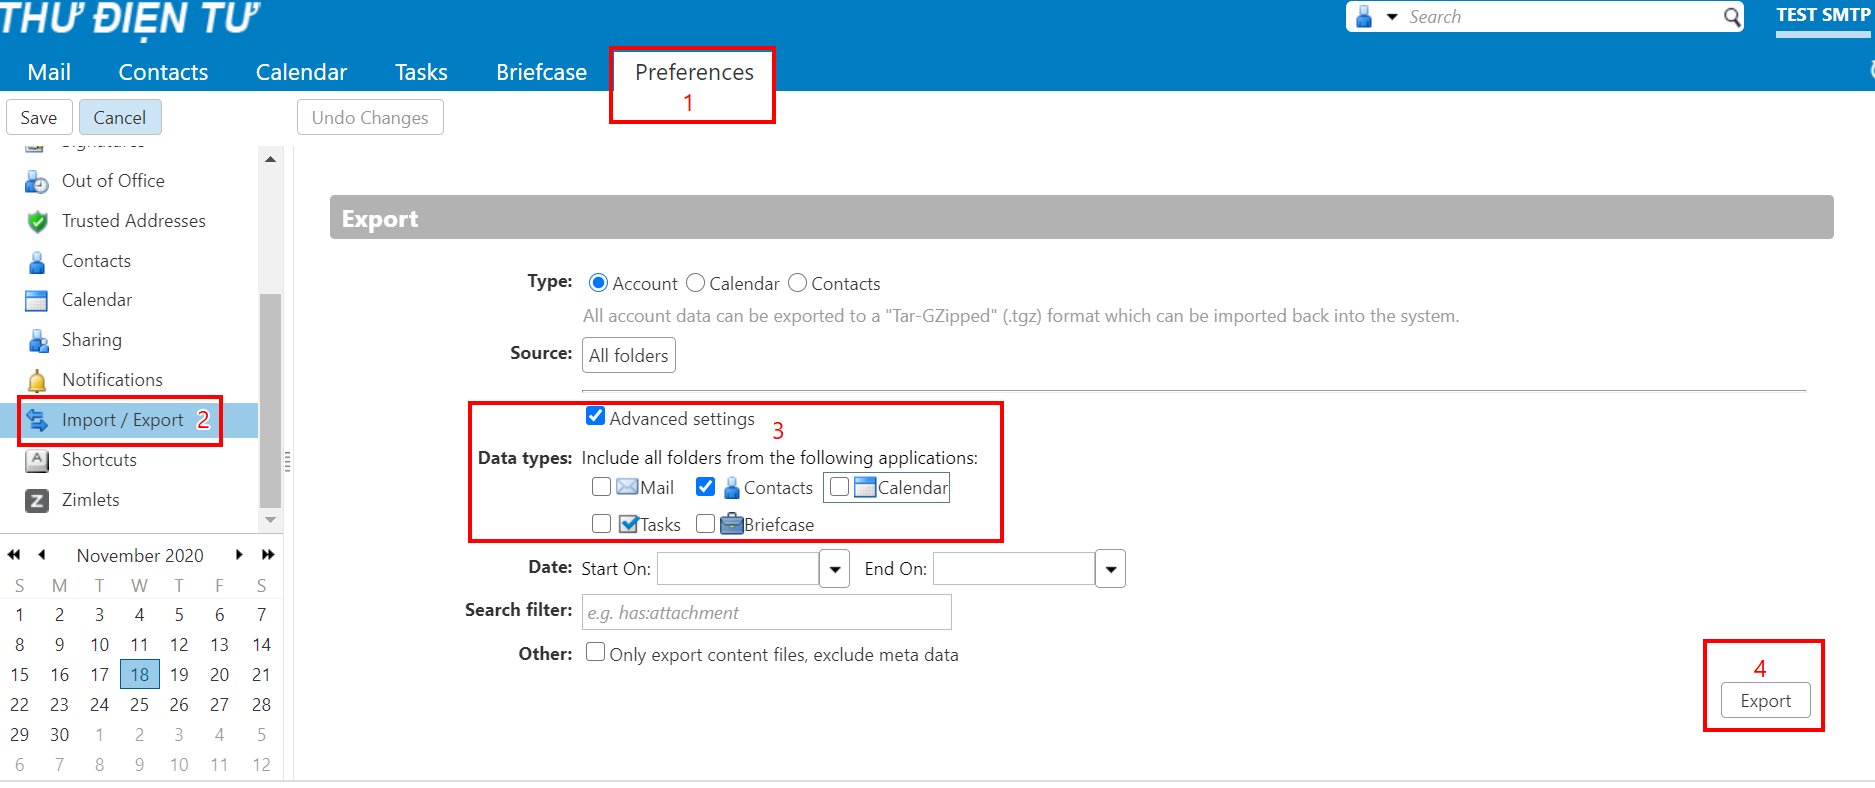Click the Search filter input field
Image resolution: width=1875 pixels, height=788 pixels.
point(766,612)
